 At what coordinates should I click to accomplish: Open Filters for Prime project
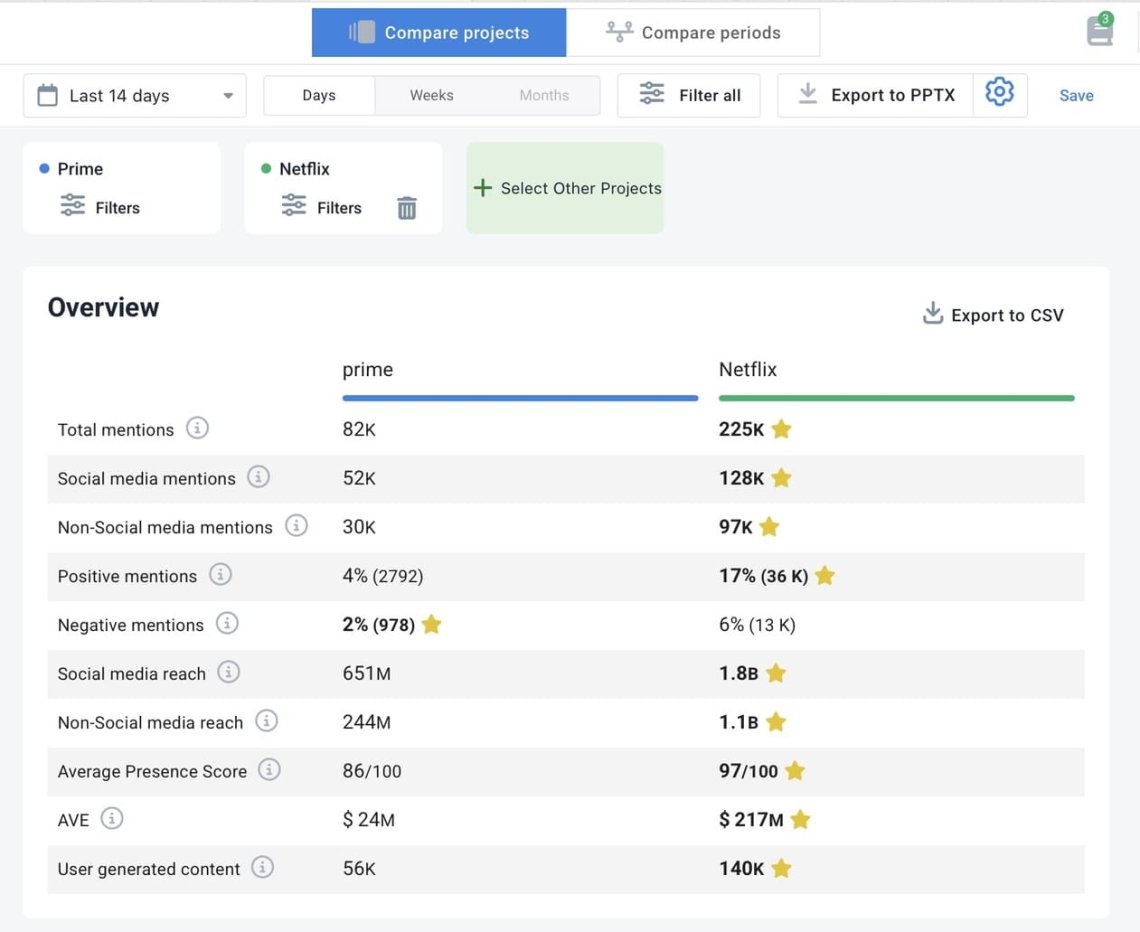100,208
